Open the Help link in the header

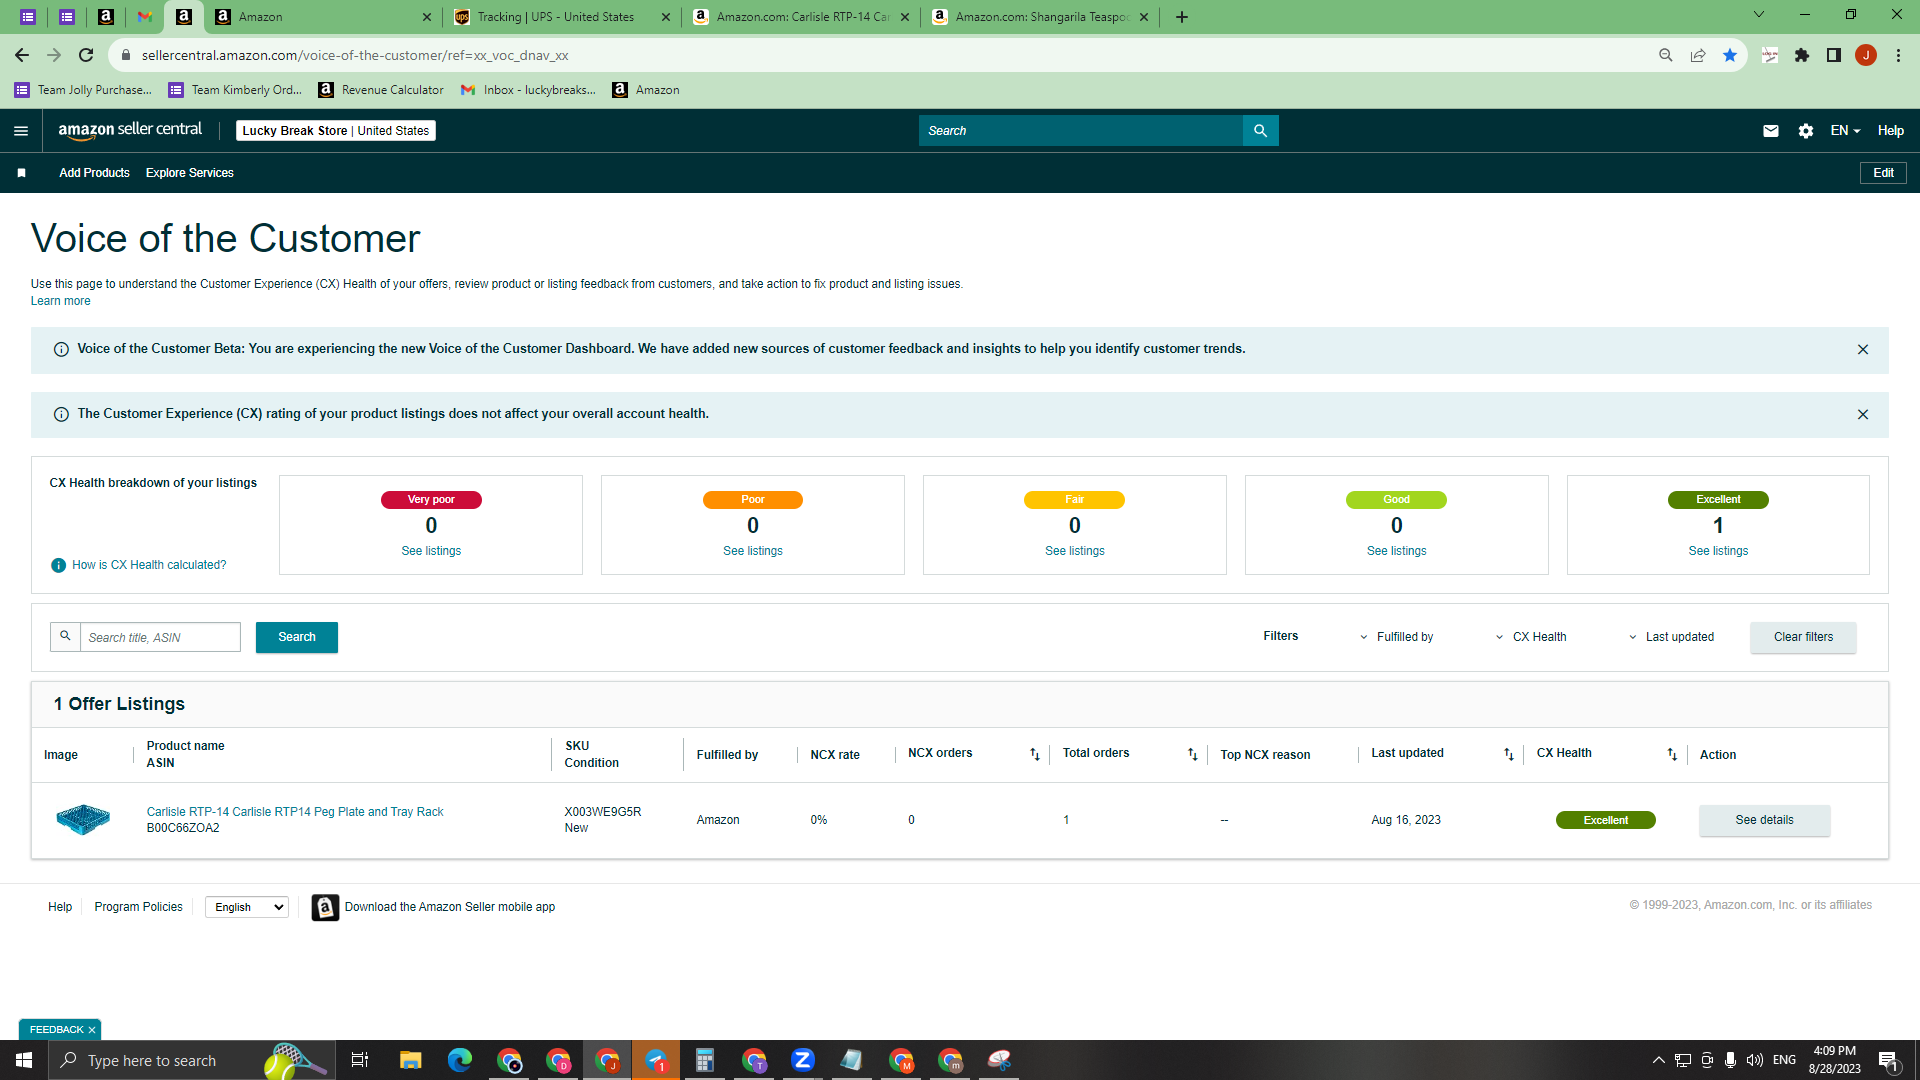tap(1890, 131)
